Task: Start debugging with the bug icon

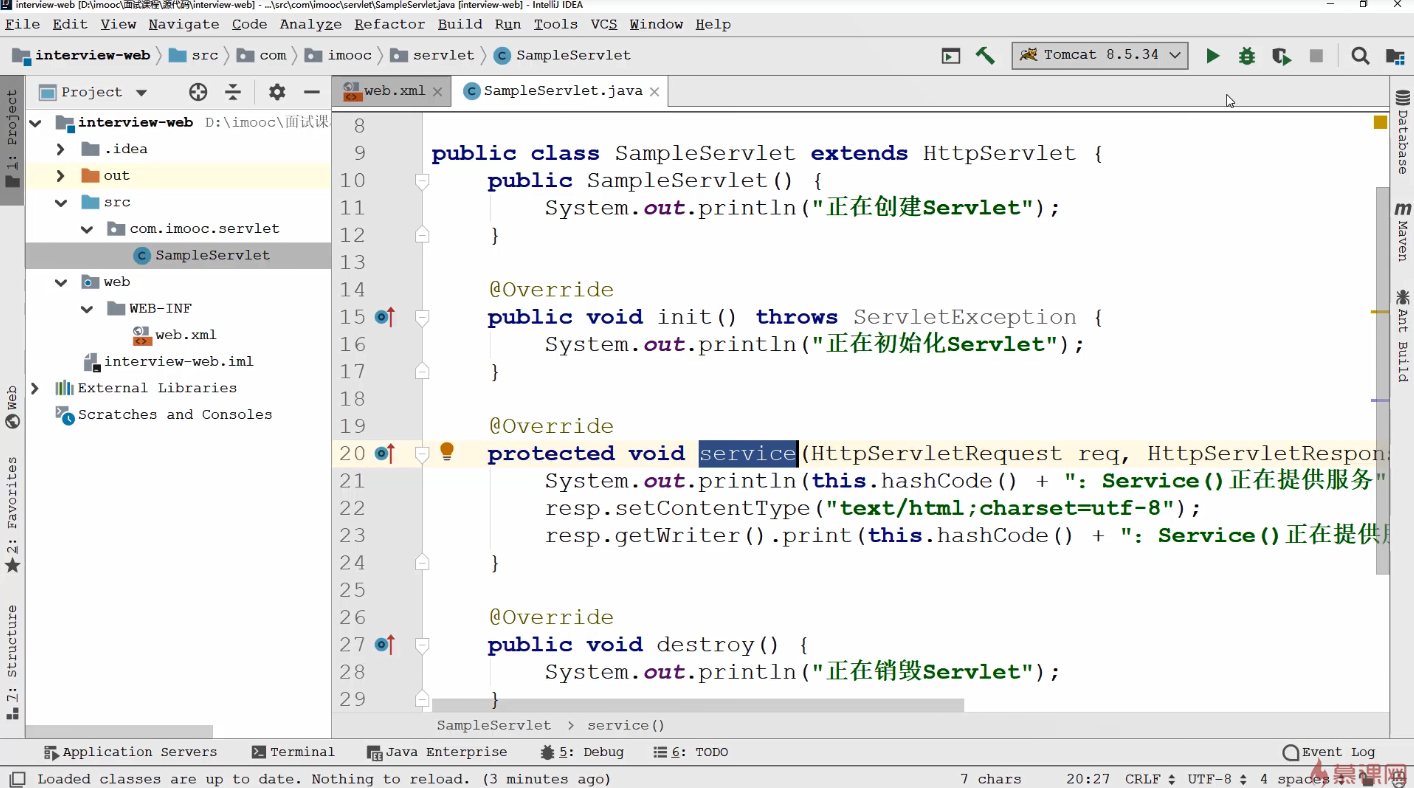Action: 1247,56
